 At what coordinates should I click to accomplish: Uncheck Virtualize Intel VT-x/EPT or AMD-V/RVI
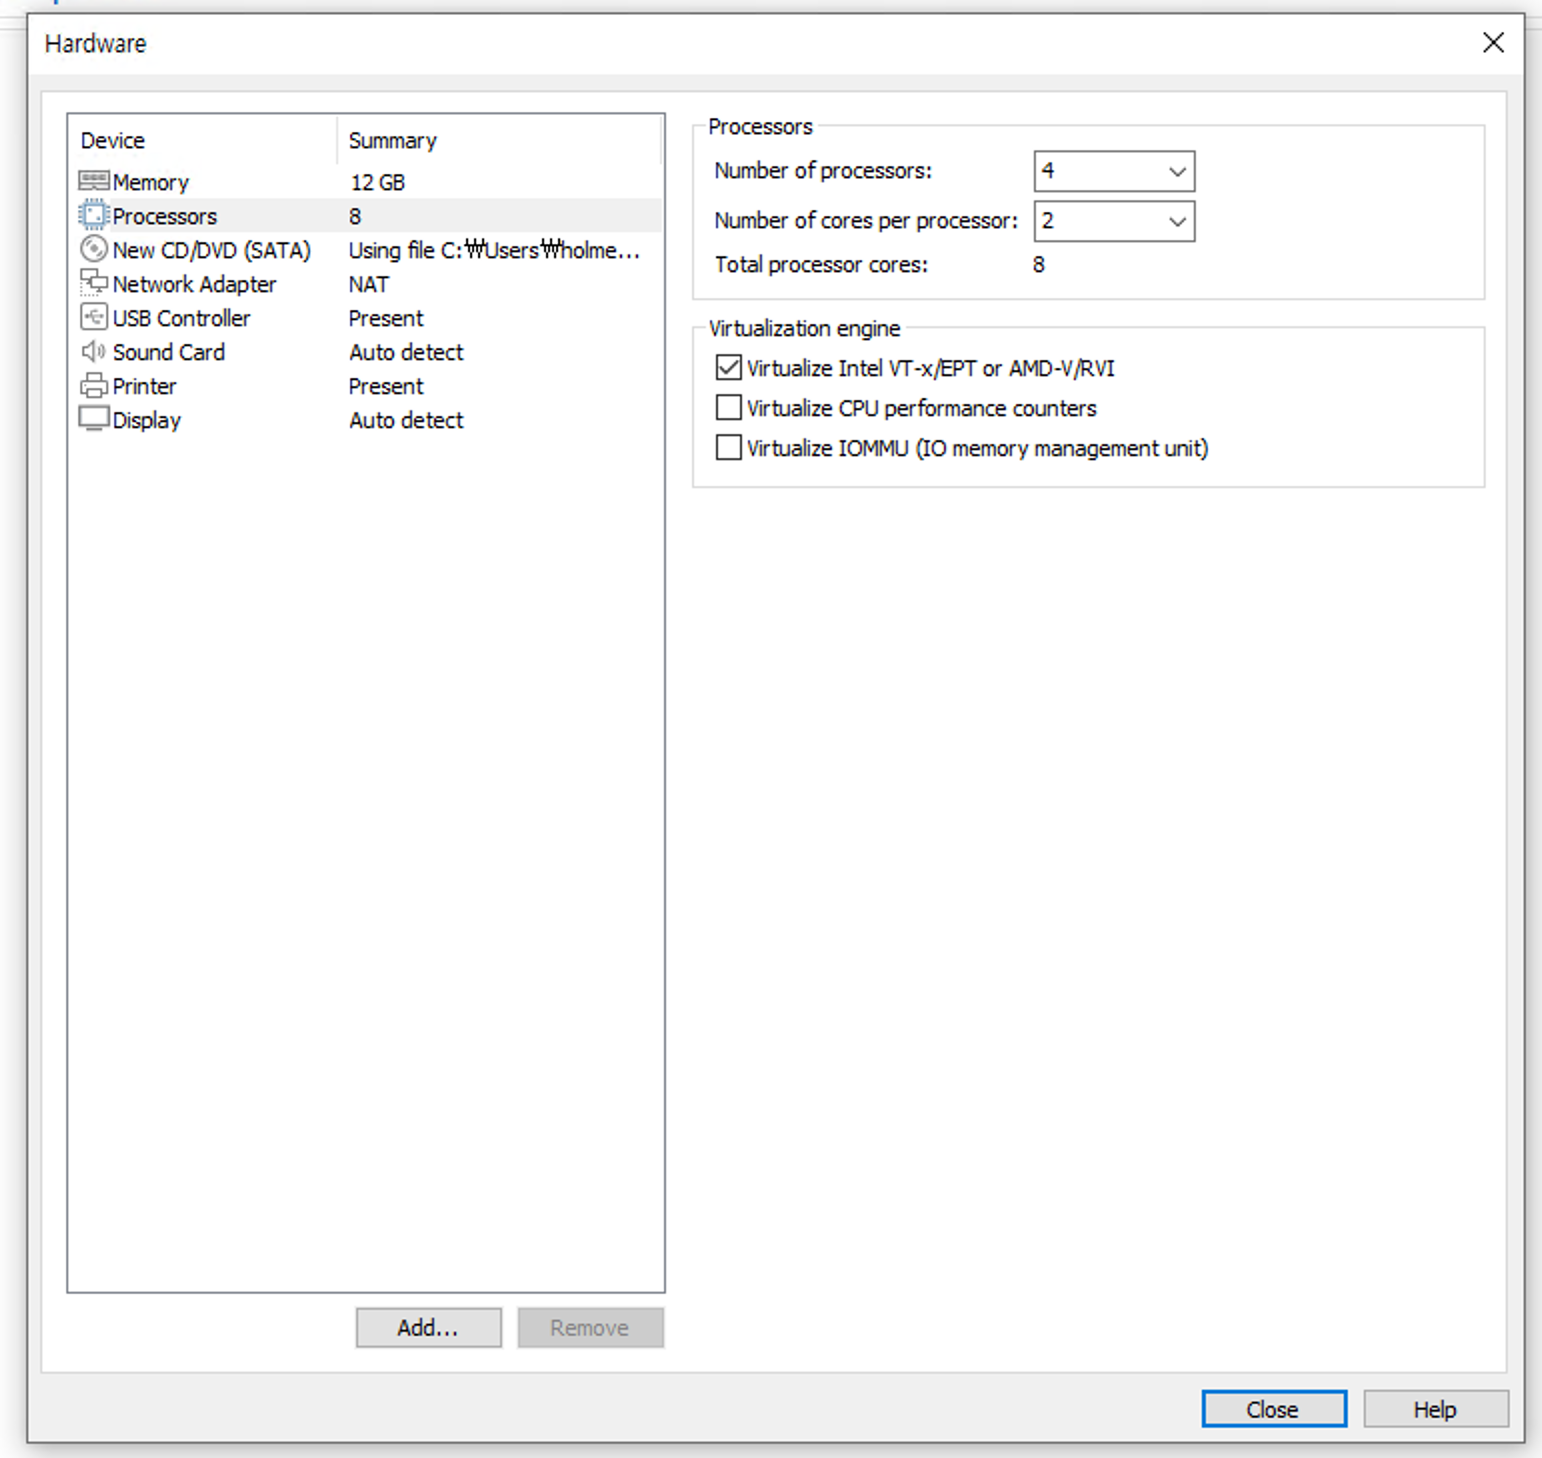pyautogui.click(x=729, y=368)
